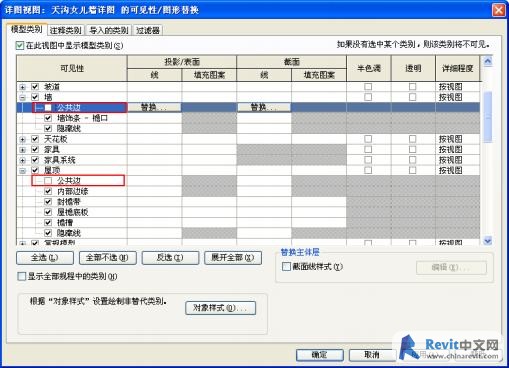The height and width of the screenshot is (368, 509).
Task: Collapse the 墙 category node
Action: pyautogui.click(x=22, y=97)
